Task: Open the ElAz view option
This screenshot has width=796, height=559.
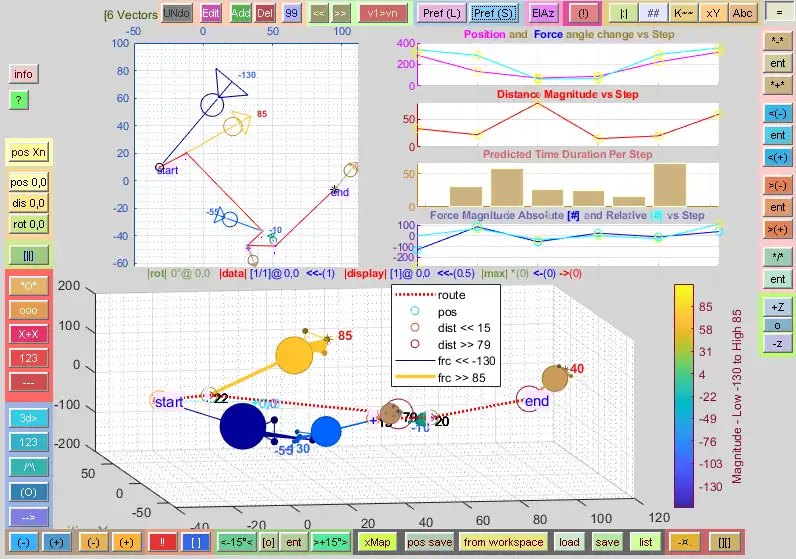Action: pyautogui.click(x=543, y=14)
